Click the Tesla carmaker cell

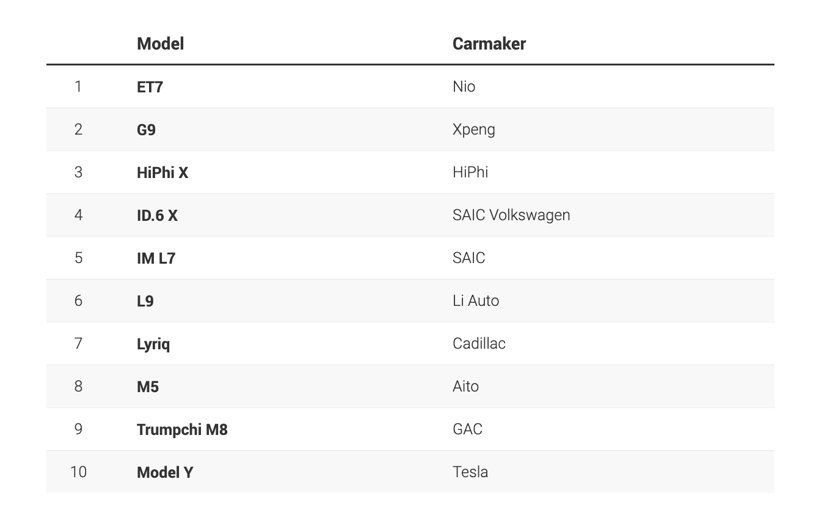(470, 472)
